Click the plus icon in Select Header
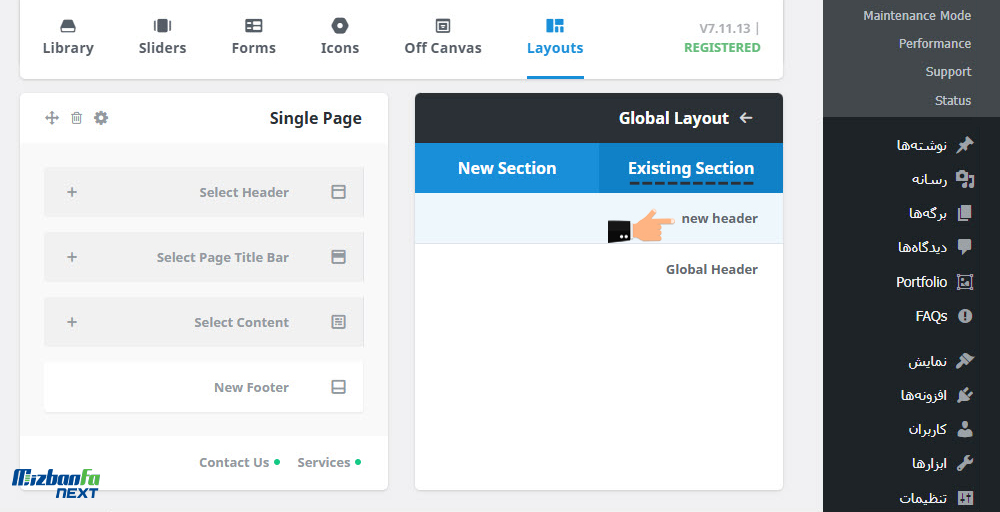1000x512 pixels. 72,192
